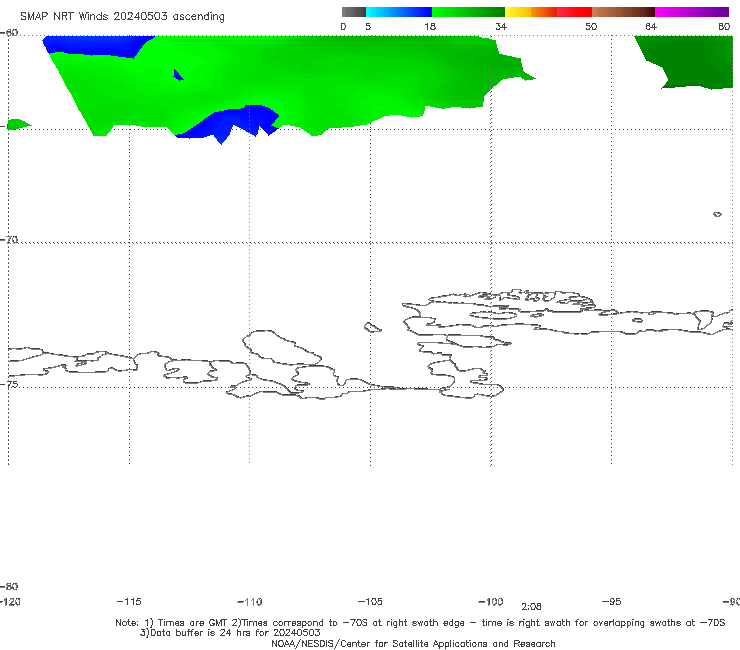Click the color bar label '34'
This screenshot has height=650, width=740.
pyautogui.click(x=501, y=27)
